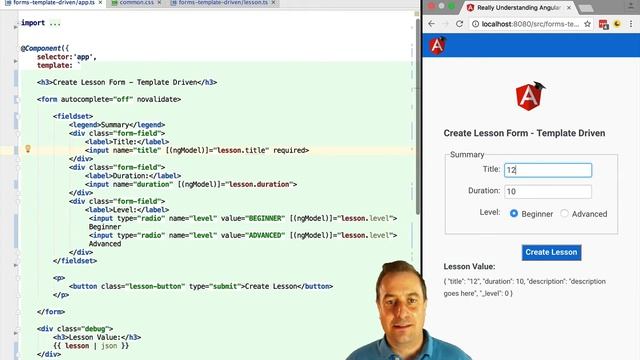Click the Angular logo in the blue header
Viewport: 640px width, 360px height.
click(438, 45)
